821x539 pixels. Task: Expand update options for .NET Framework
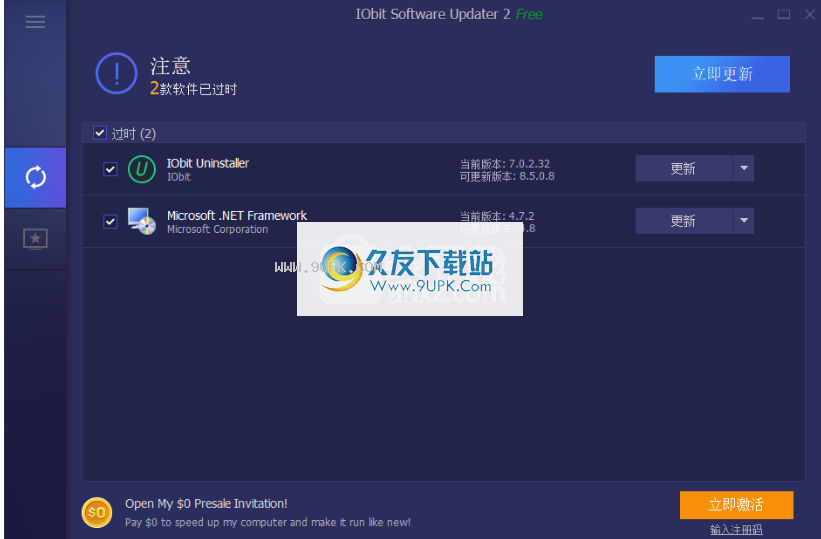click(744, 221)
